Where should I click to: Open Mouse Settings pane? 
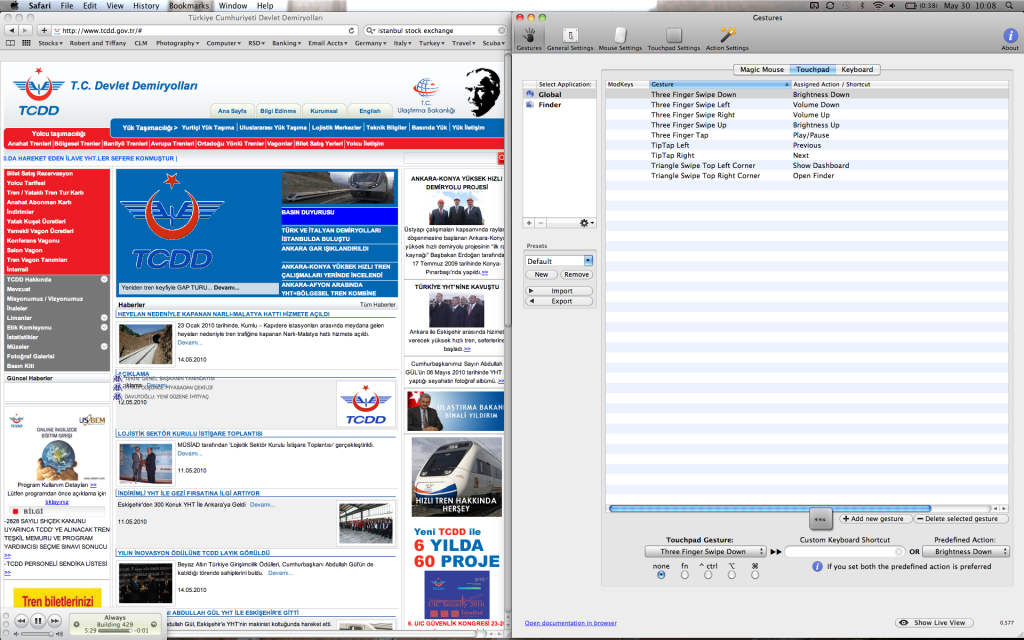pyautogui.click(x=620, y=39)
